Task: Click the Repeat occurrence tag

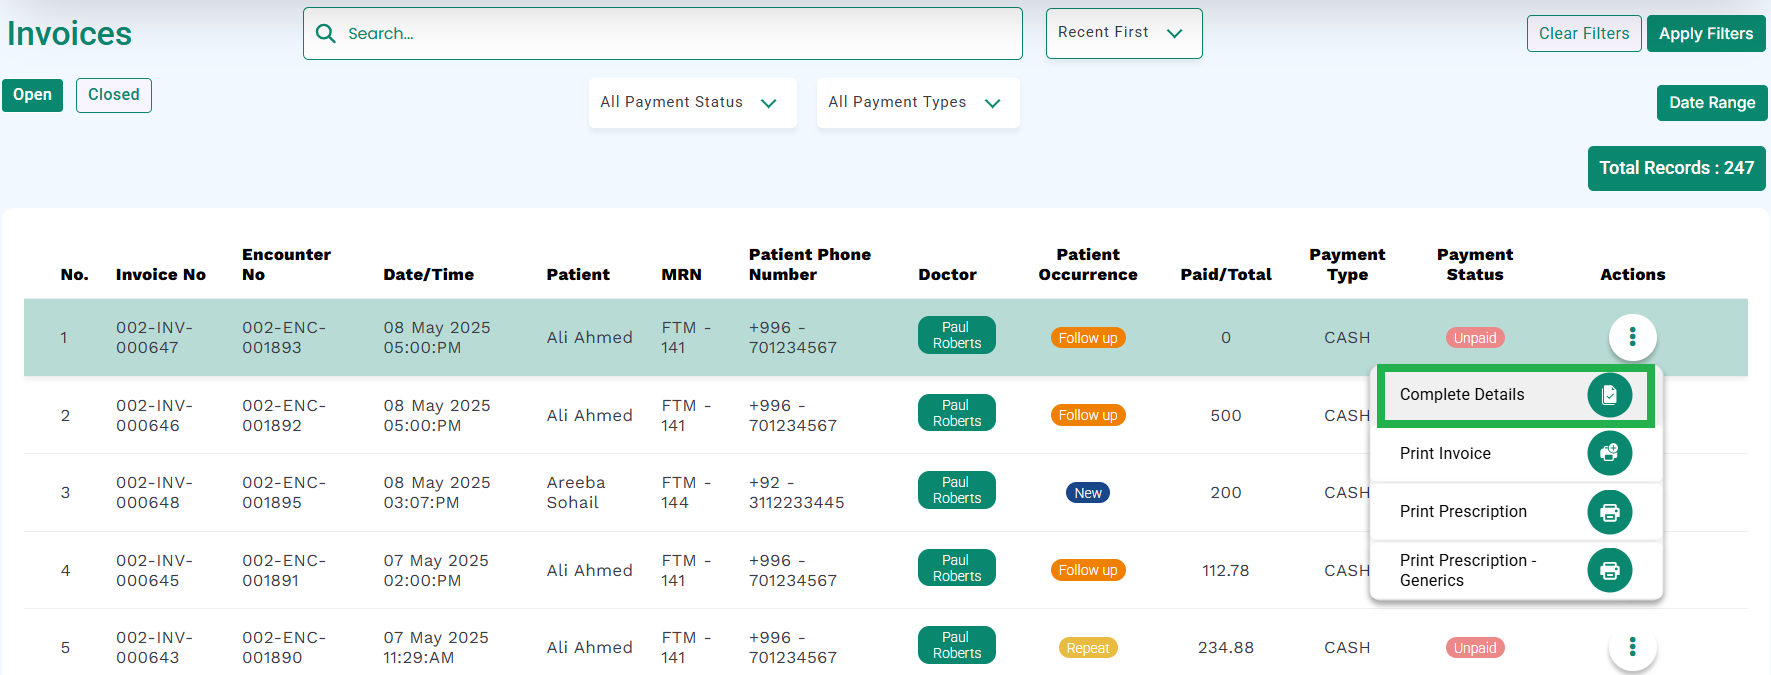Action: tap(1088, 648)
